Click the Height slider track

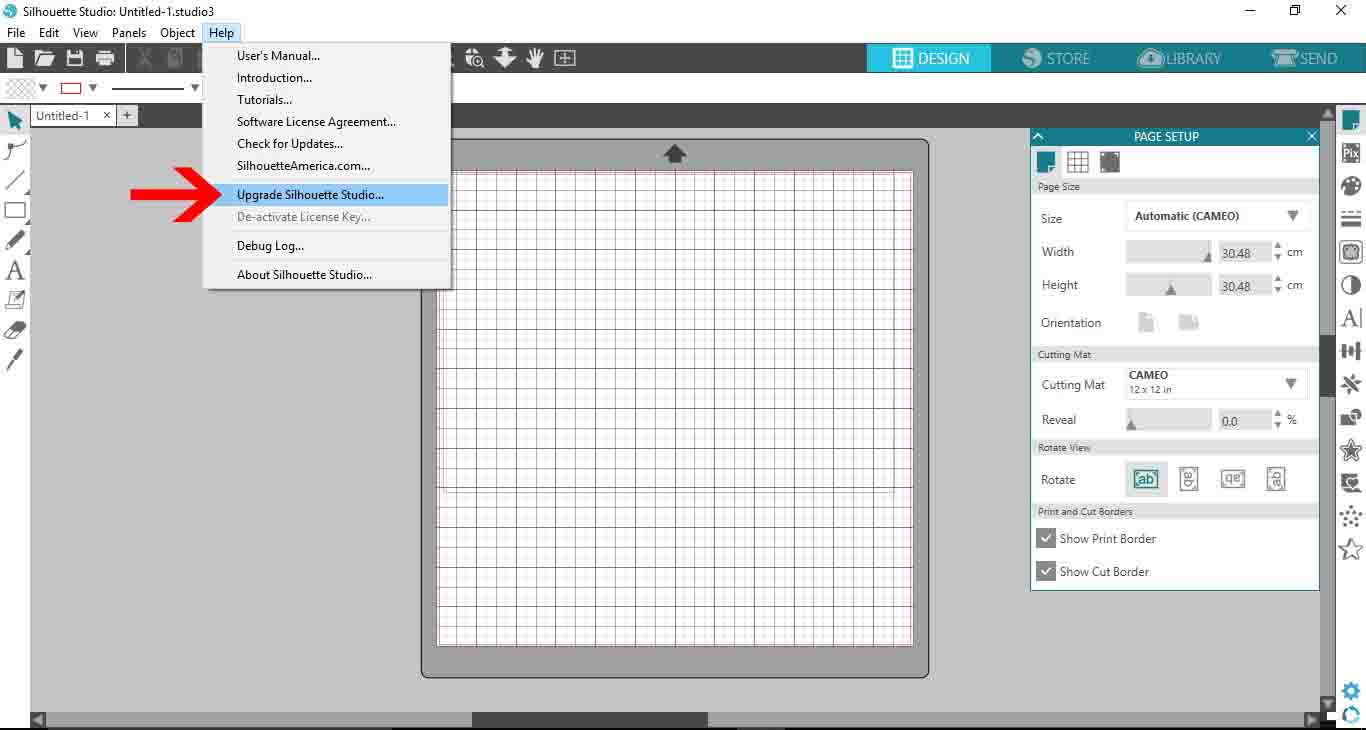pos(1169,285)
